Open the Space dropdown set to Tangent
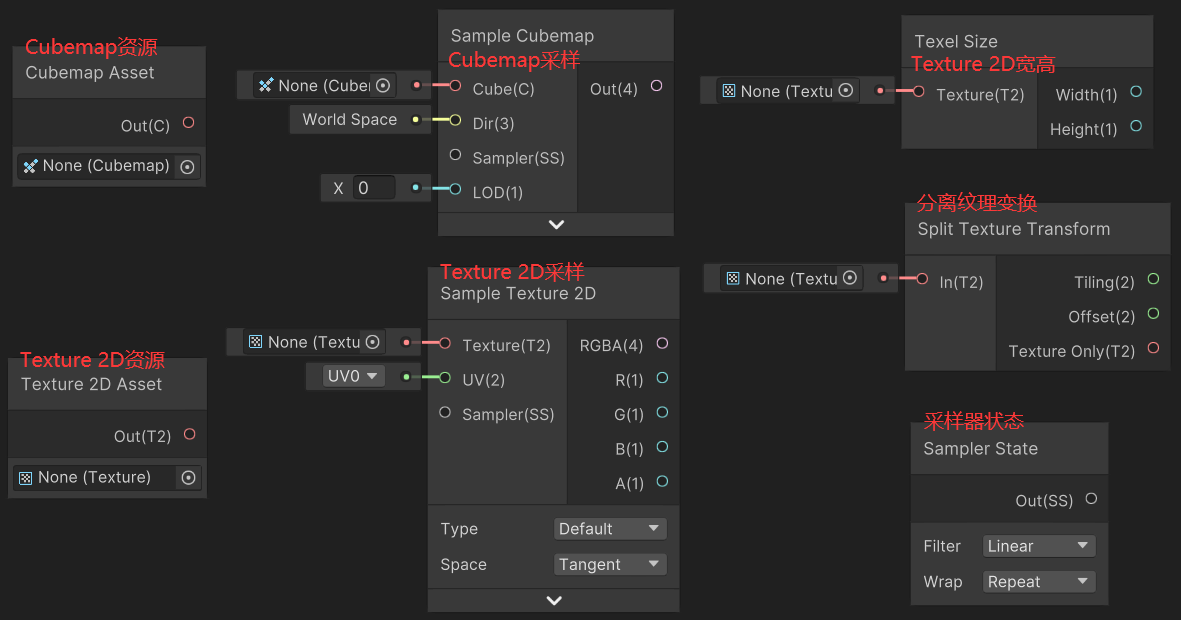This screenshot has height=620, width=1181. [x=610, y=564]
